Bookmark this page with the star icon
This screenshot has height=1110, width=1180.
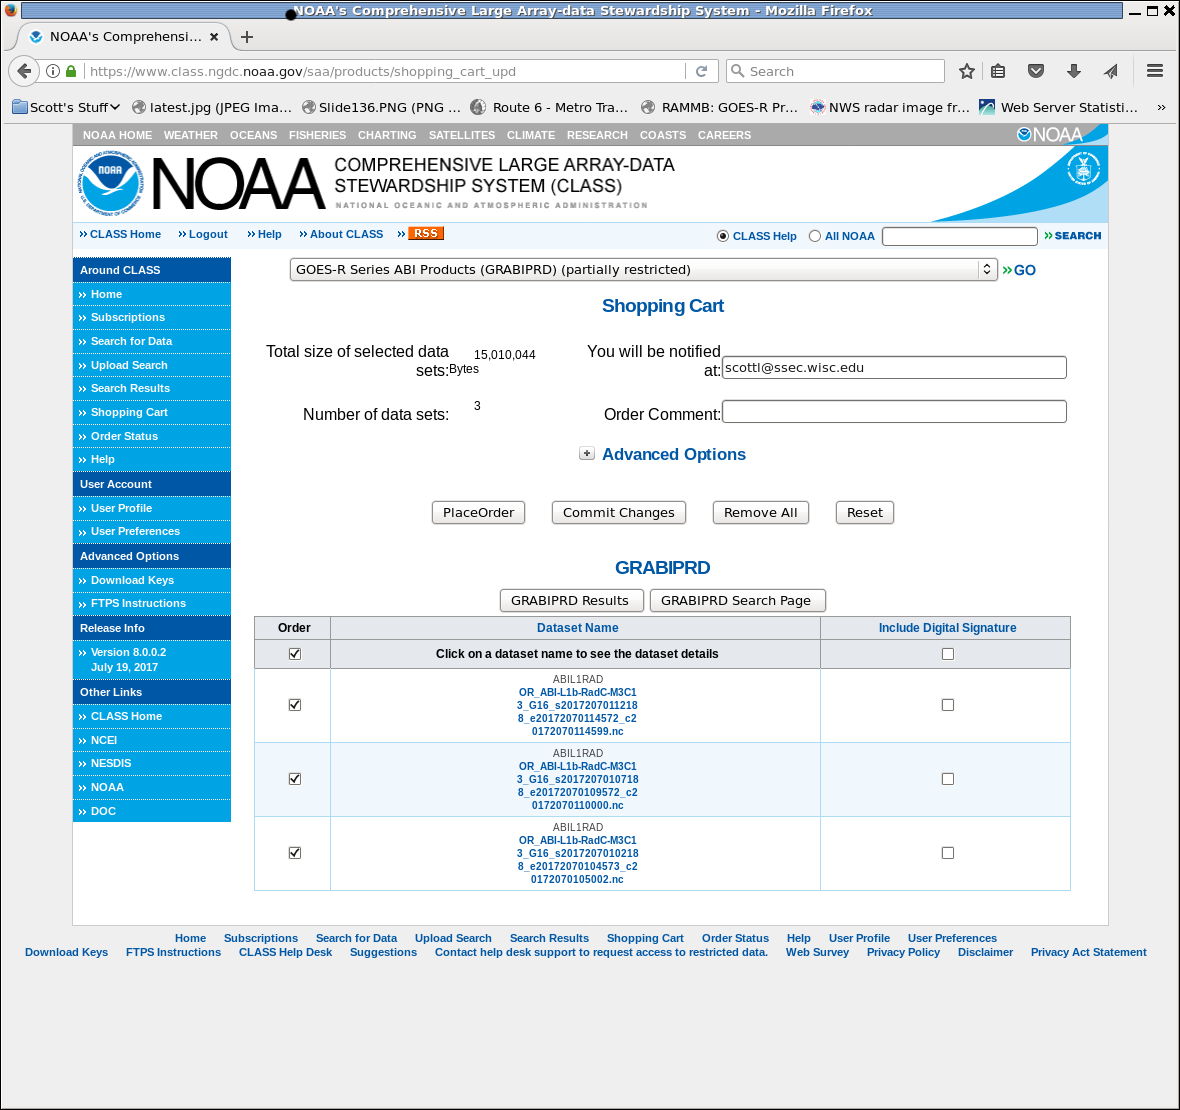pyautogui.click(x=967, y=71)
